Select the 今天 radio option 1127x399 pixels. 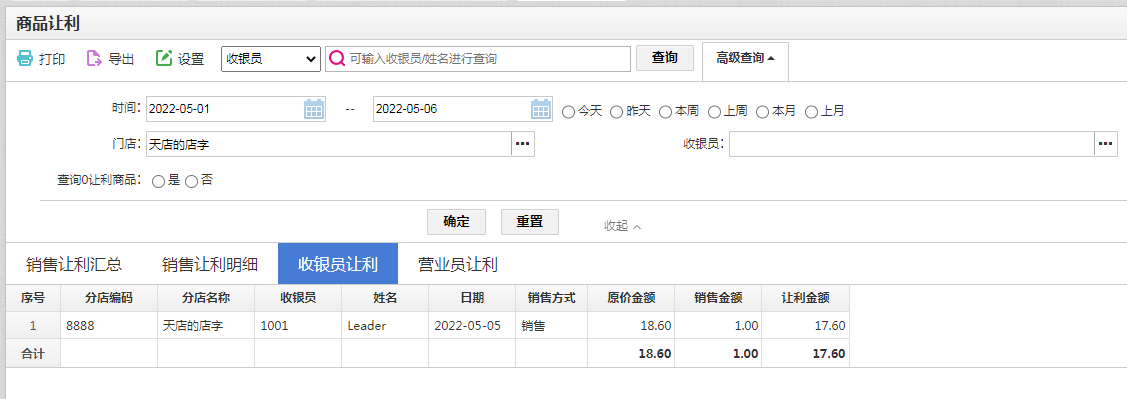point(568,112)
